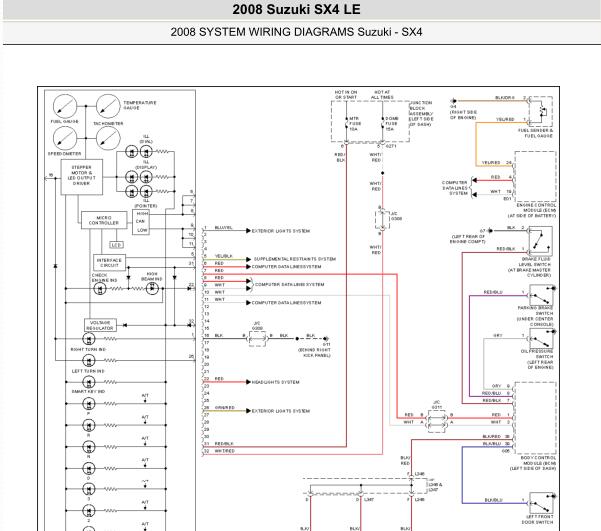The image size is (601, 531).
Task: Click the '2008 Suzuki SX4 LE' title
Action: point(297,9)
